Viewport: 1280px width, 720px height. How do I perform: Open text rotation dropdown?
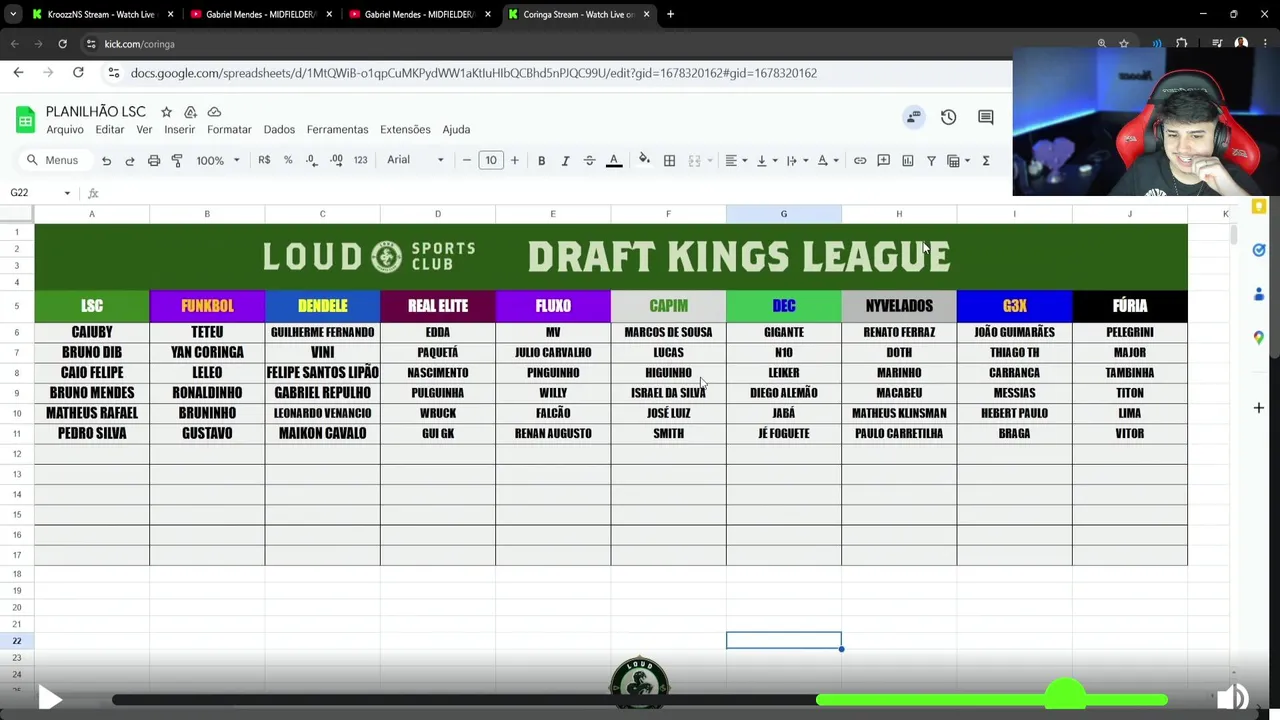click(828, 160)
